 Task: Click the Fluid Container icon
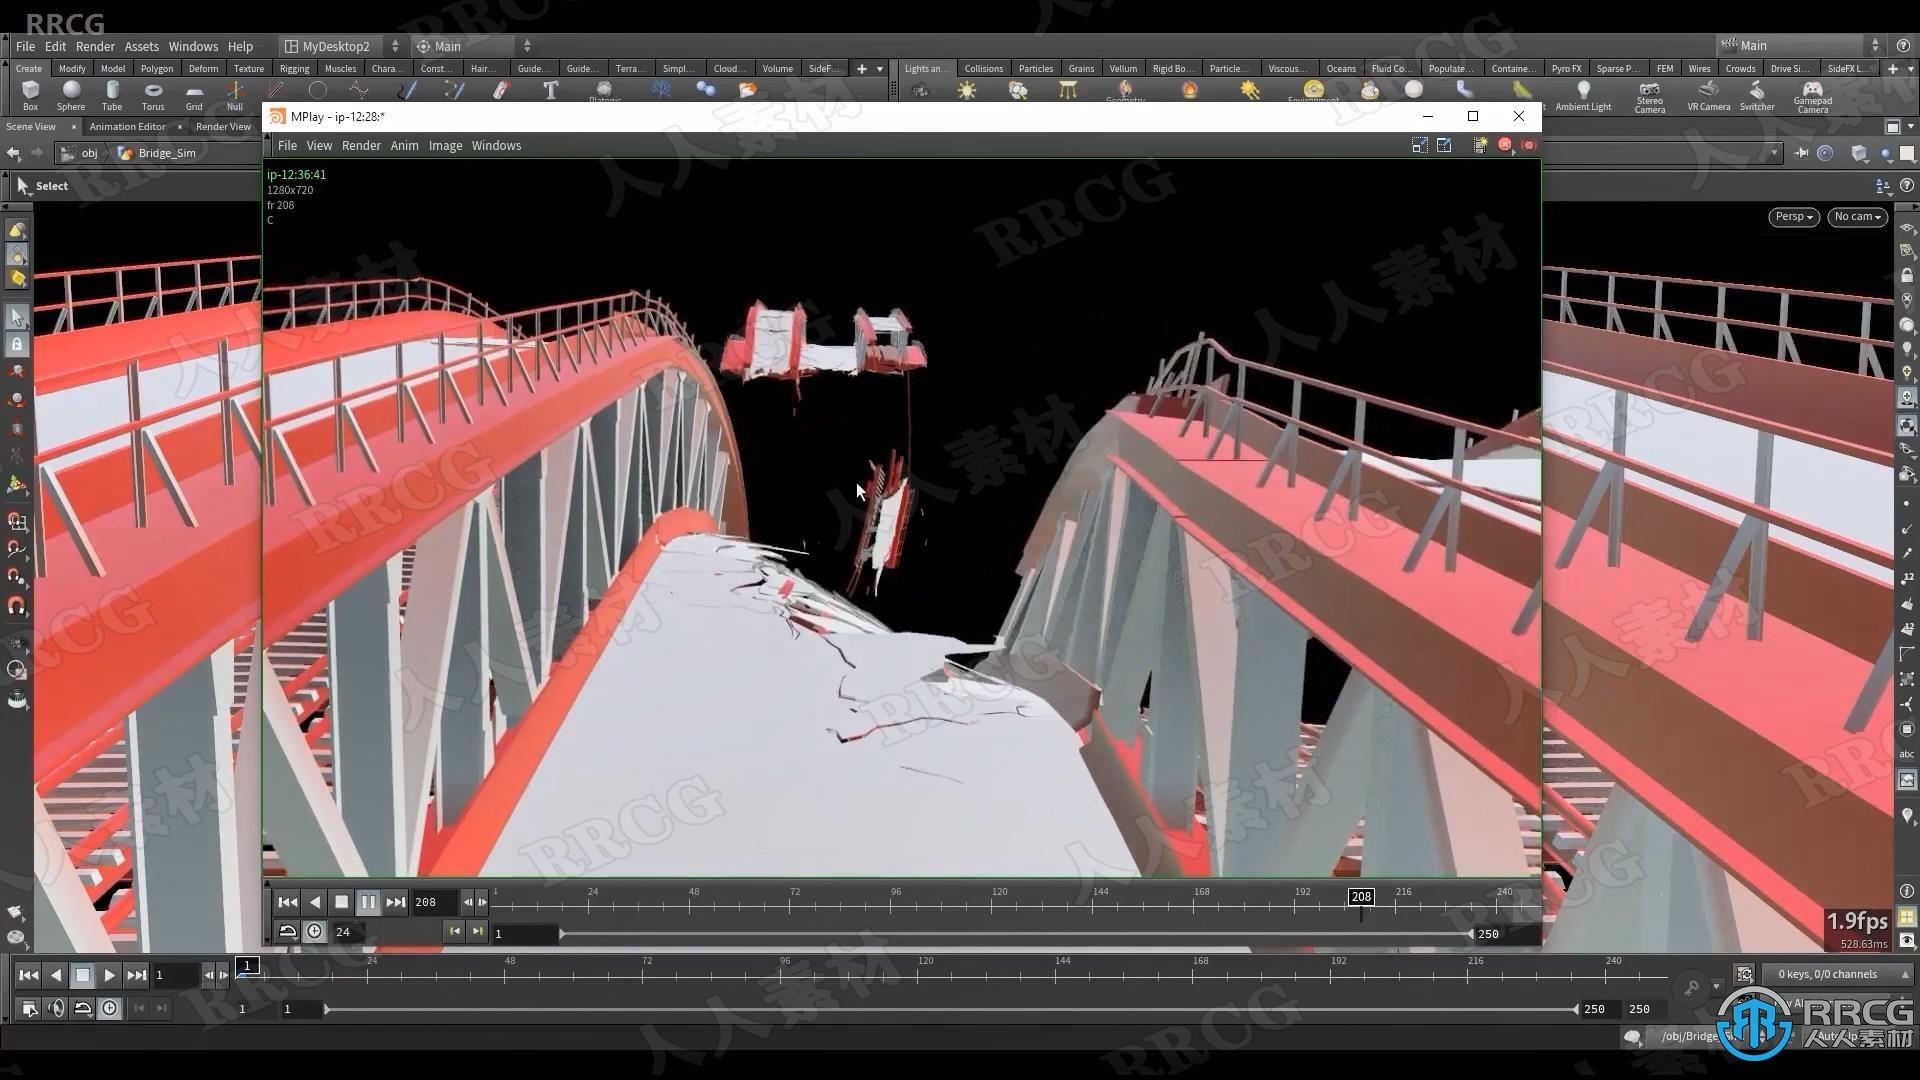point(1385,67)
